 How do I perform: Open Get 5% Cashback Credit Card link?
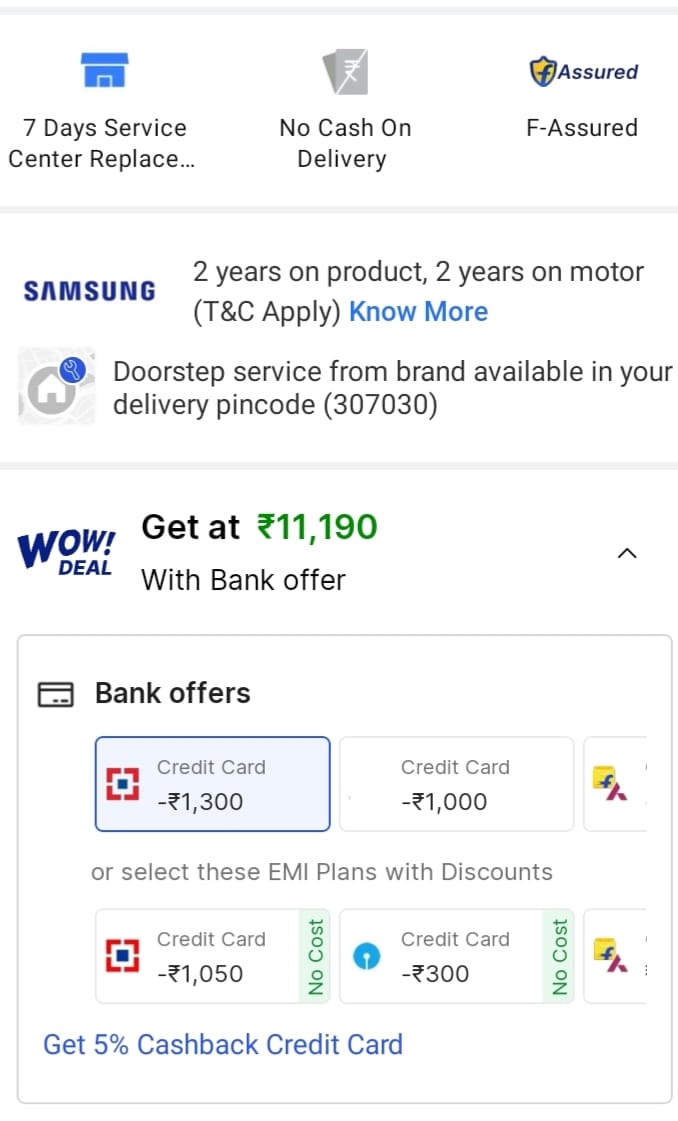pyautogui.click(x=222, y=1045)
